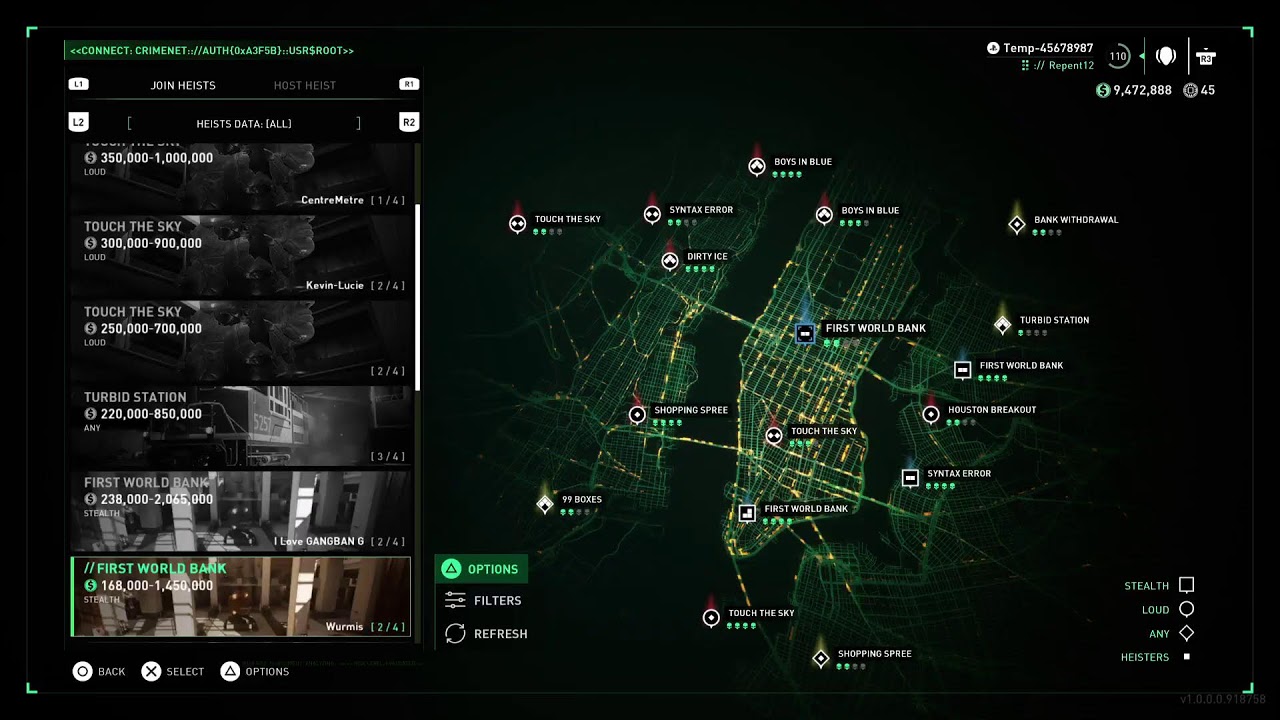Click the Stealth square legend icon
Viewport: 1280px width, 720px height.
[x=1187, y=585]
